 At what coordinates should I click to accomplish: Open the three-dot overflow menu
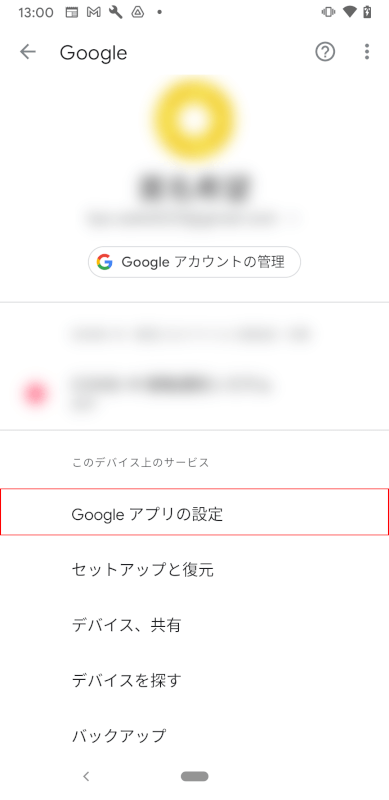[367, 52]
